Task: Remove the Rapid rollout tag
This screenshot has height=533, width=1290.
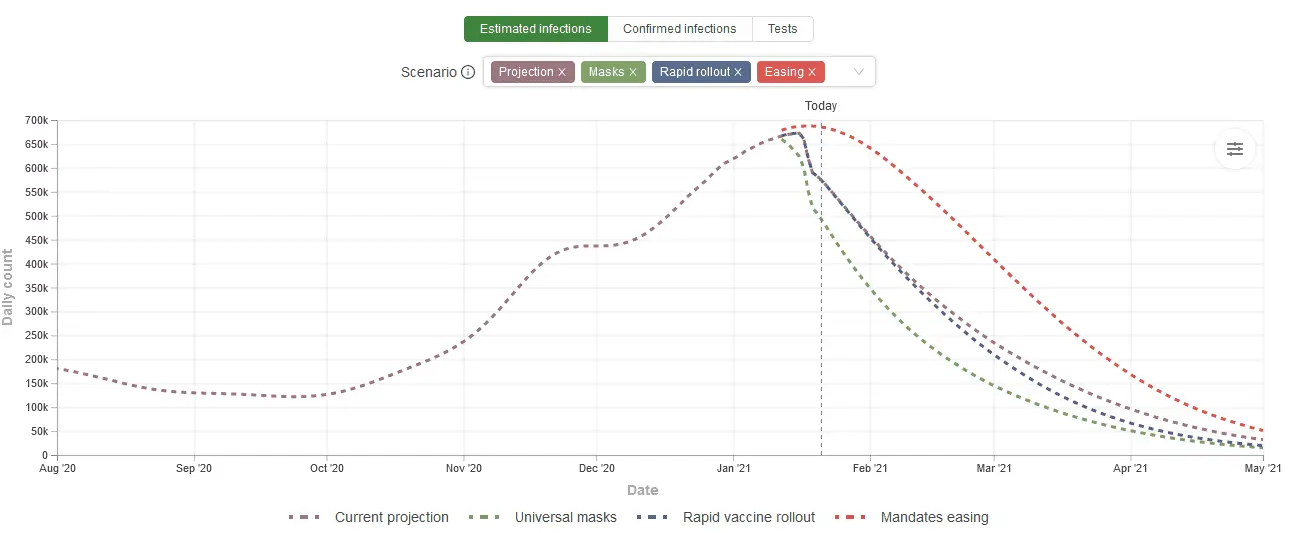Action: 738,72
